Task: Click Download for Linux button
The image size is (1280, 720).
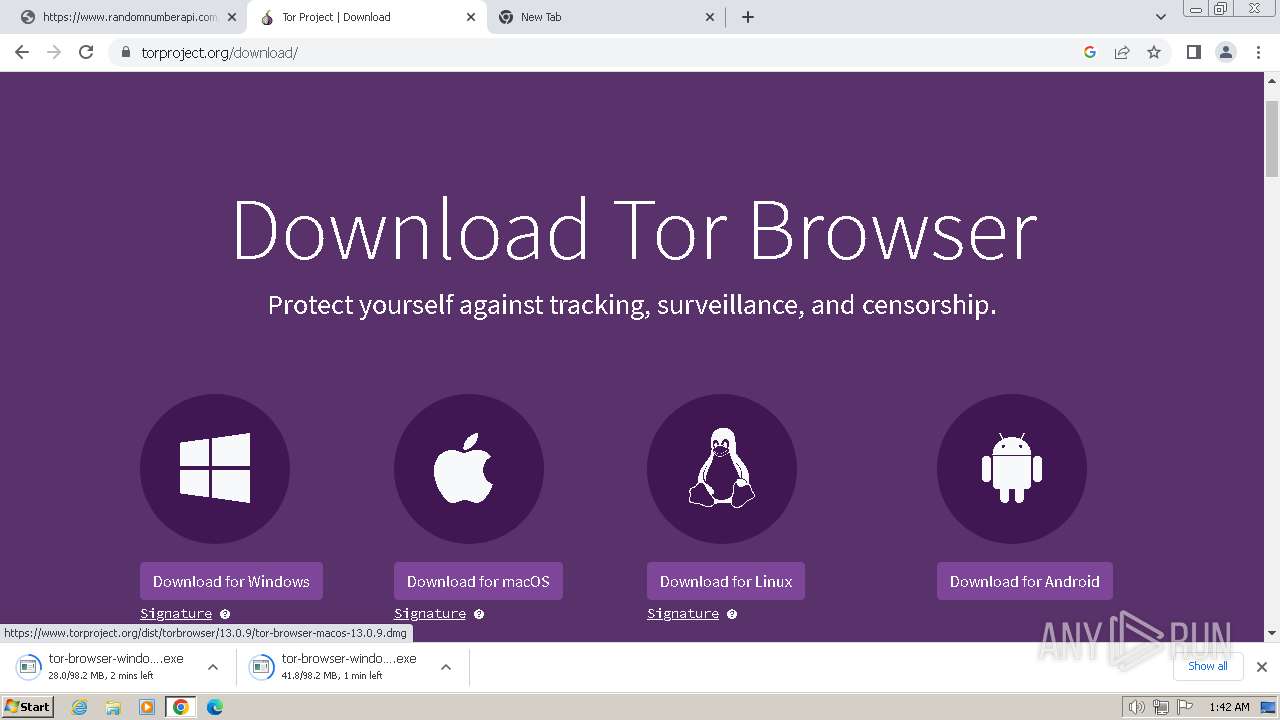Action: click(x=726, y=581)
